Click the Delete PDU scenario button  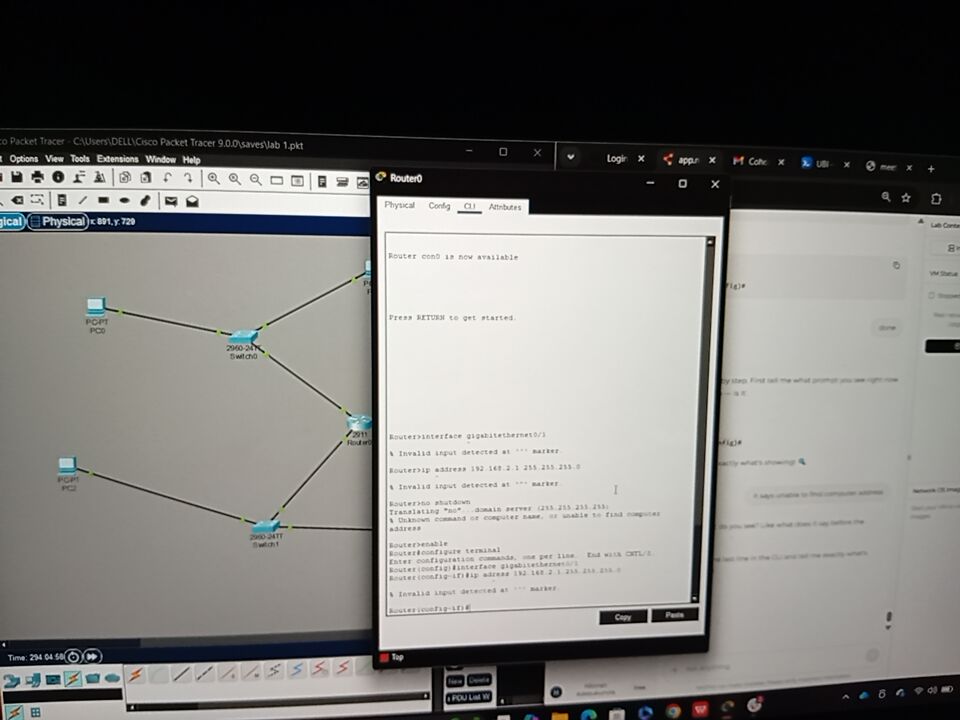point(479,680)
